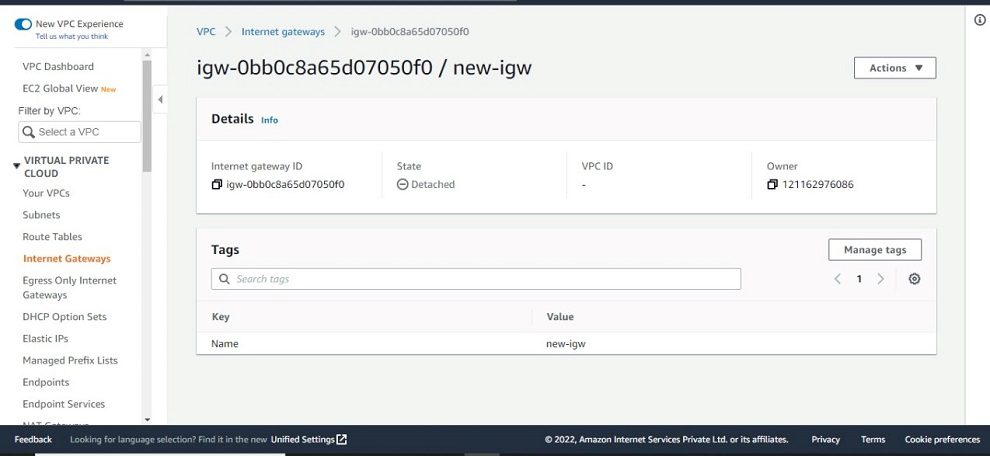Open Egress Only Internet Gateways
Viewport: 990px width, 456px height.
coord(69,287)
